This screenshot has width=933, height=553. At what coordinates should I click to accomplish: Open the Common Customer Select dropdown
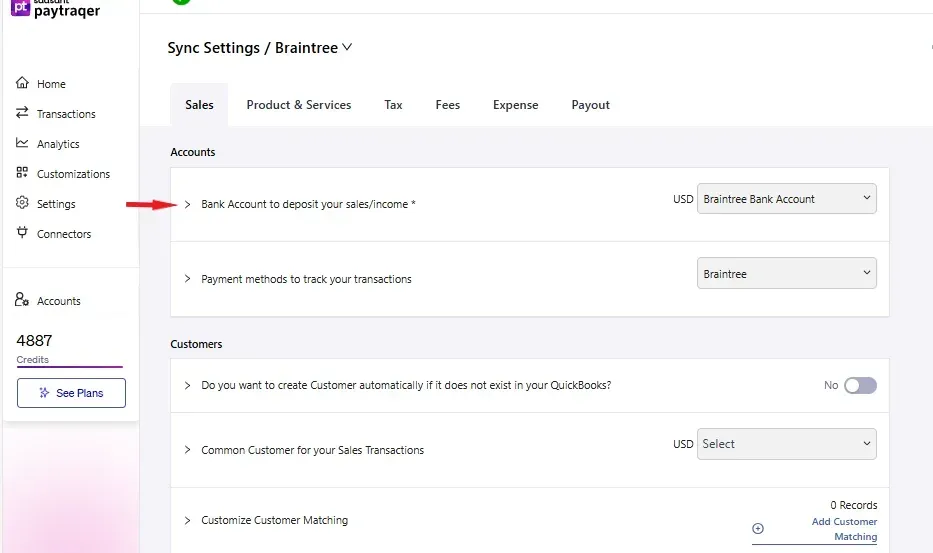[787, 444]
